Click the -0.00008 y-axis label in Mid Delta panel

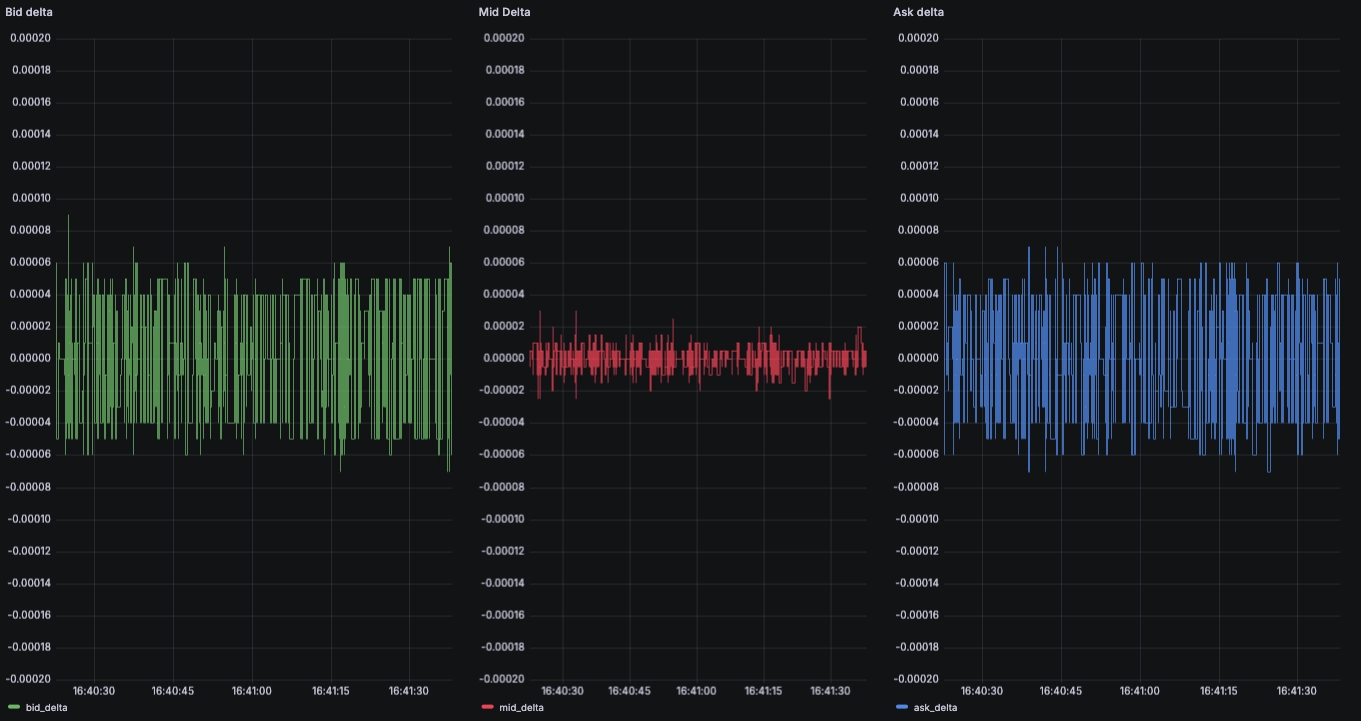point(503,487)
